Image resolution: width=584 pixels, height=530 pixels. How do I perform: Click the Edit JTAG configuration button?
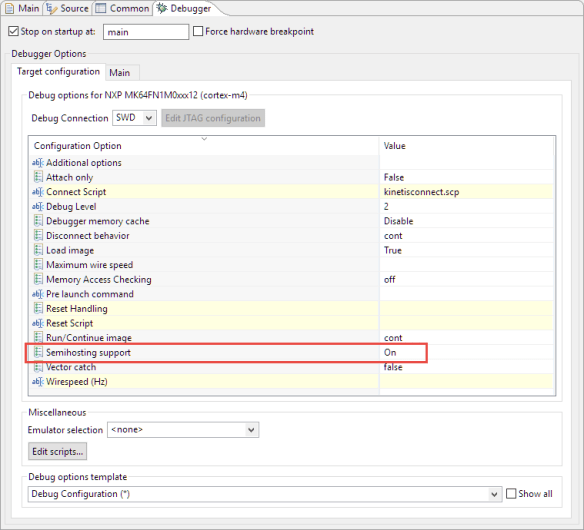(213, 118)
